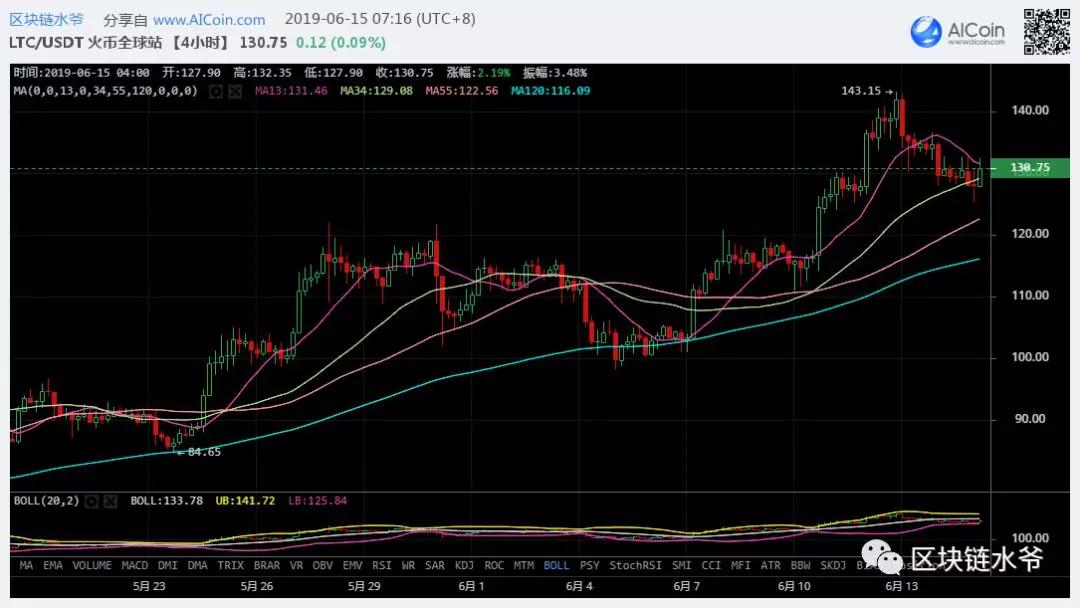The width and height of the screenshot is (1080, 608).
Task: Select the DMA indicator tab
Action: pos(197,565)
